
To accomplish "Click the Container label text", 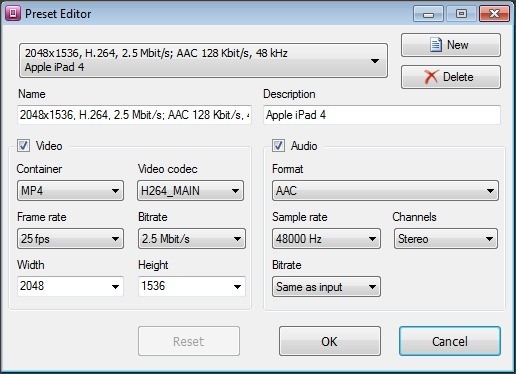I will (39, 169).
